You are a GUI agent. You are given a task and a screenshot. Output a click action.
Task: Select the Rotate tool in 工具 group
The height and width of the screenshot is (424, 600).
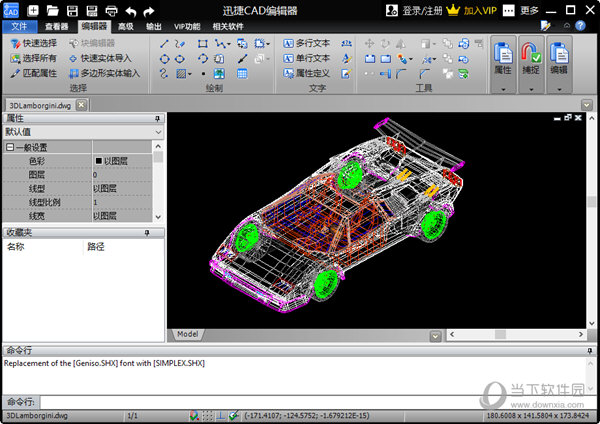click(385, 43)
